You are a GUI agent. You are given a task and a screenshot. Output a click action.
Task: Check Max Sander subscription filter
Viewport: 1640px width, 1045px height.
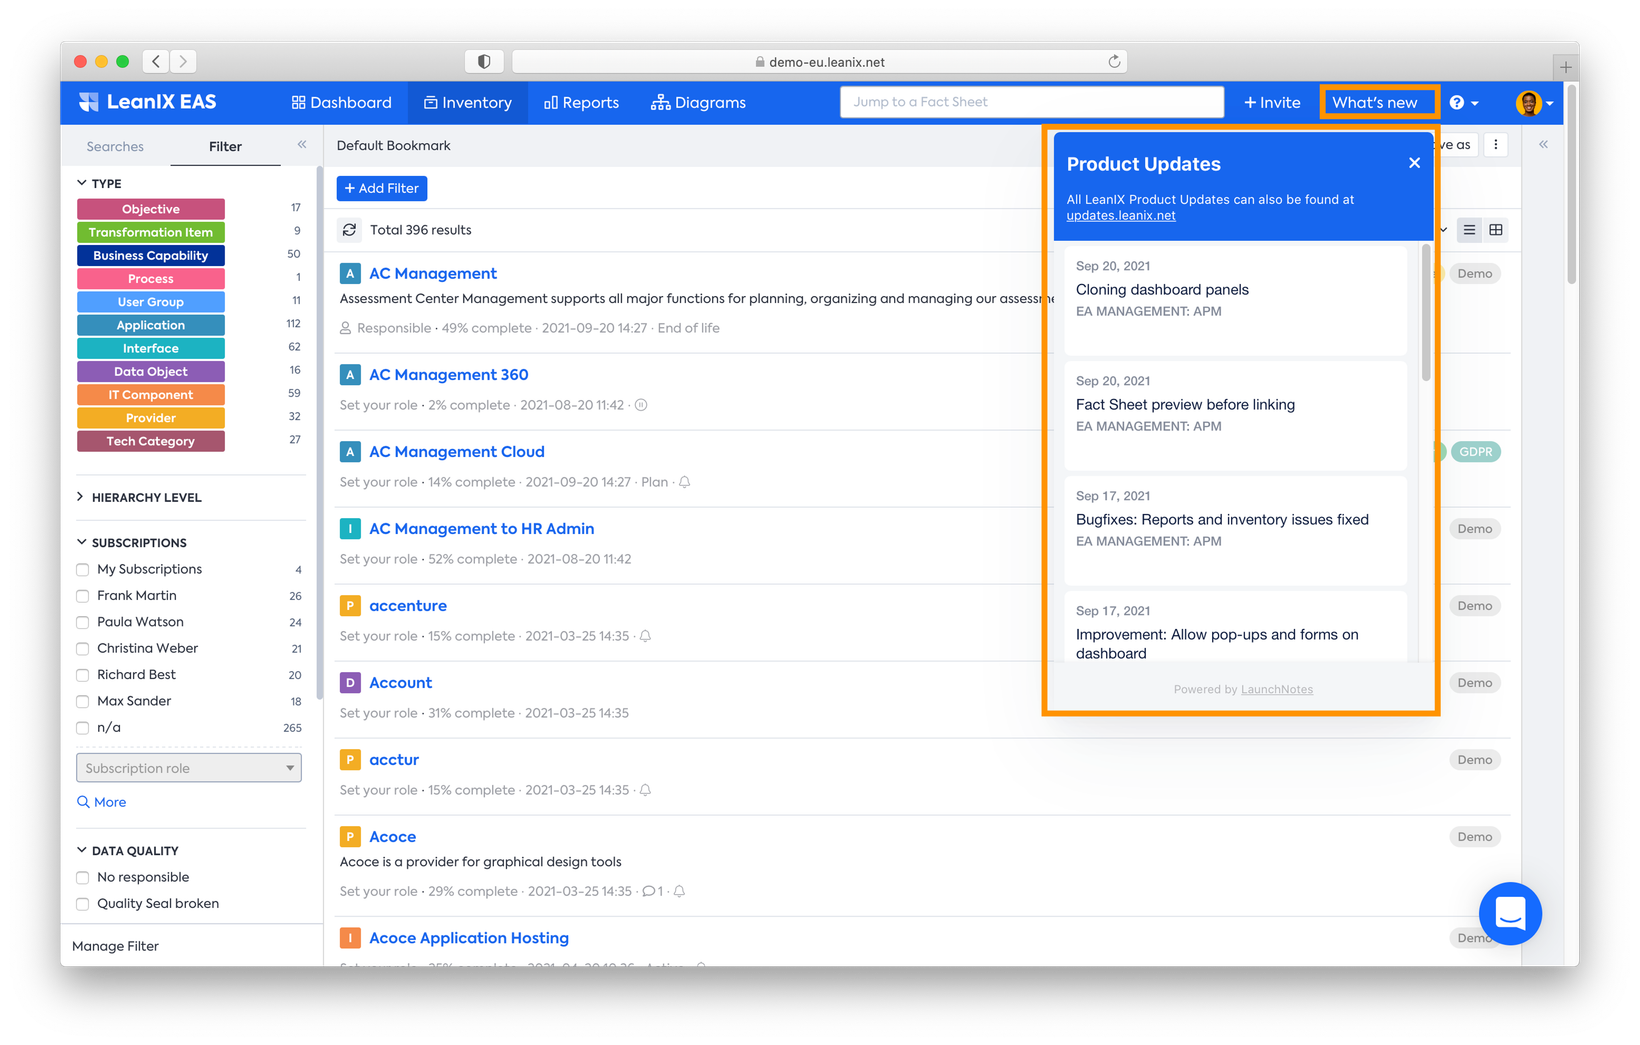83,702
